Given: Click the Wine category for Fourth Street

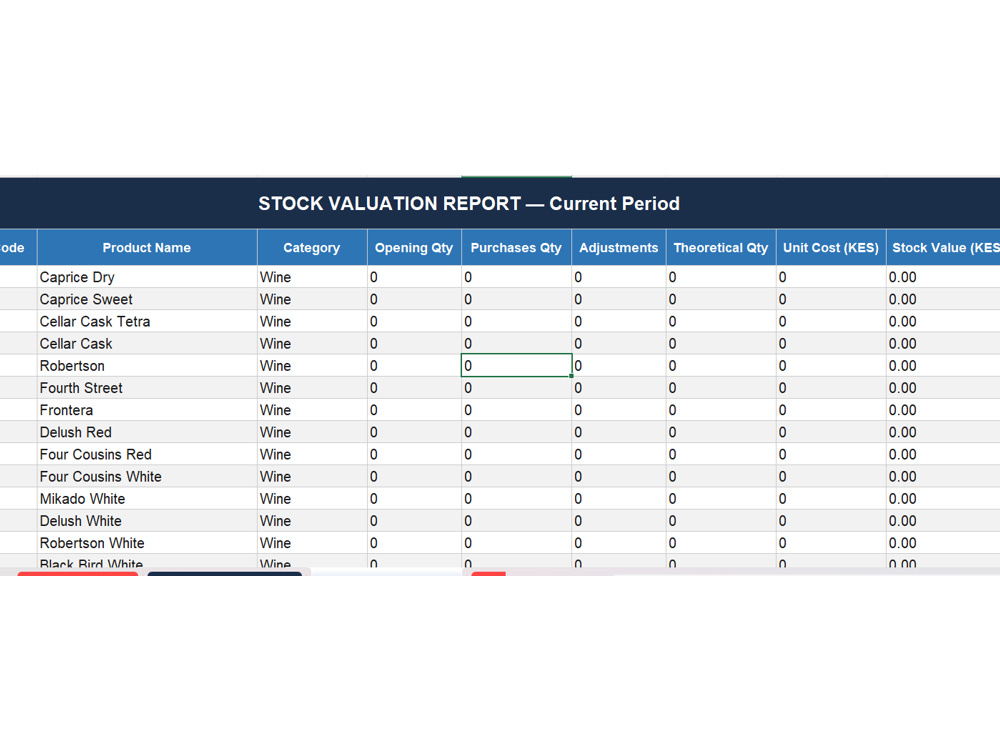Looking at the screenshot, I should [312, 388].
